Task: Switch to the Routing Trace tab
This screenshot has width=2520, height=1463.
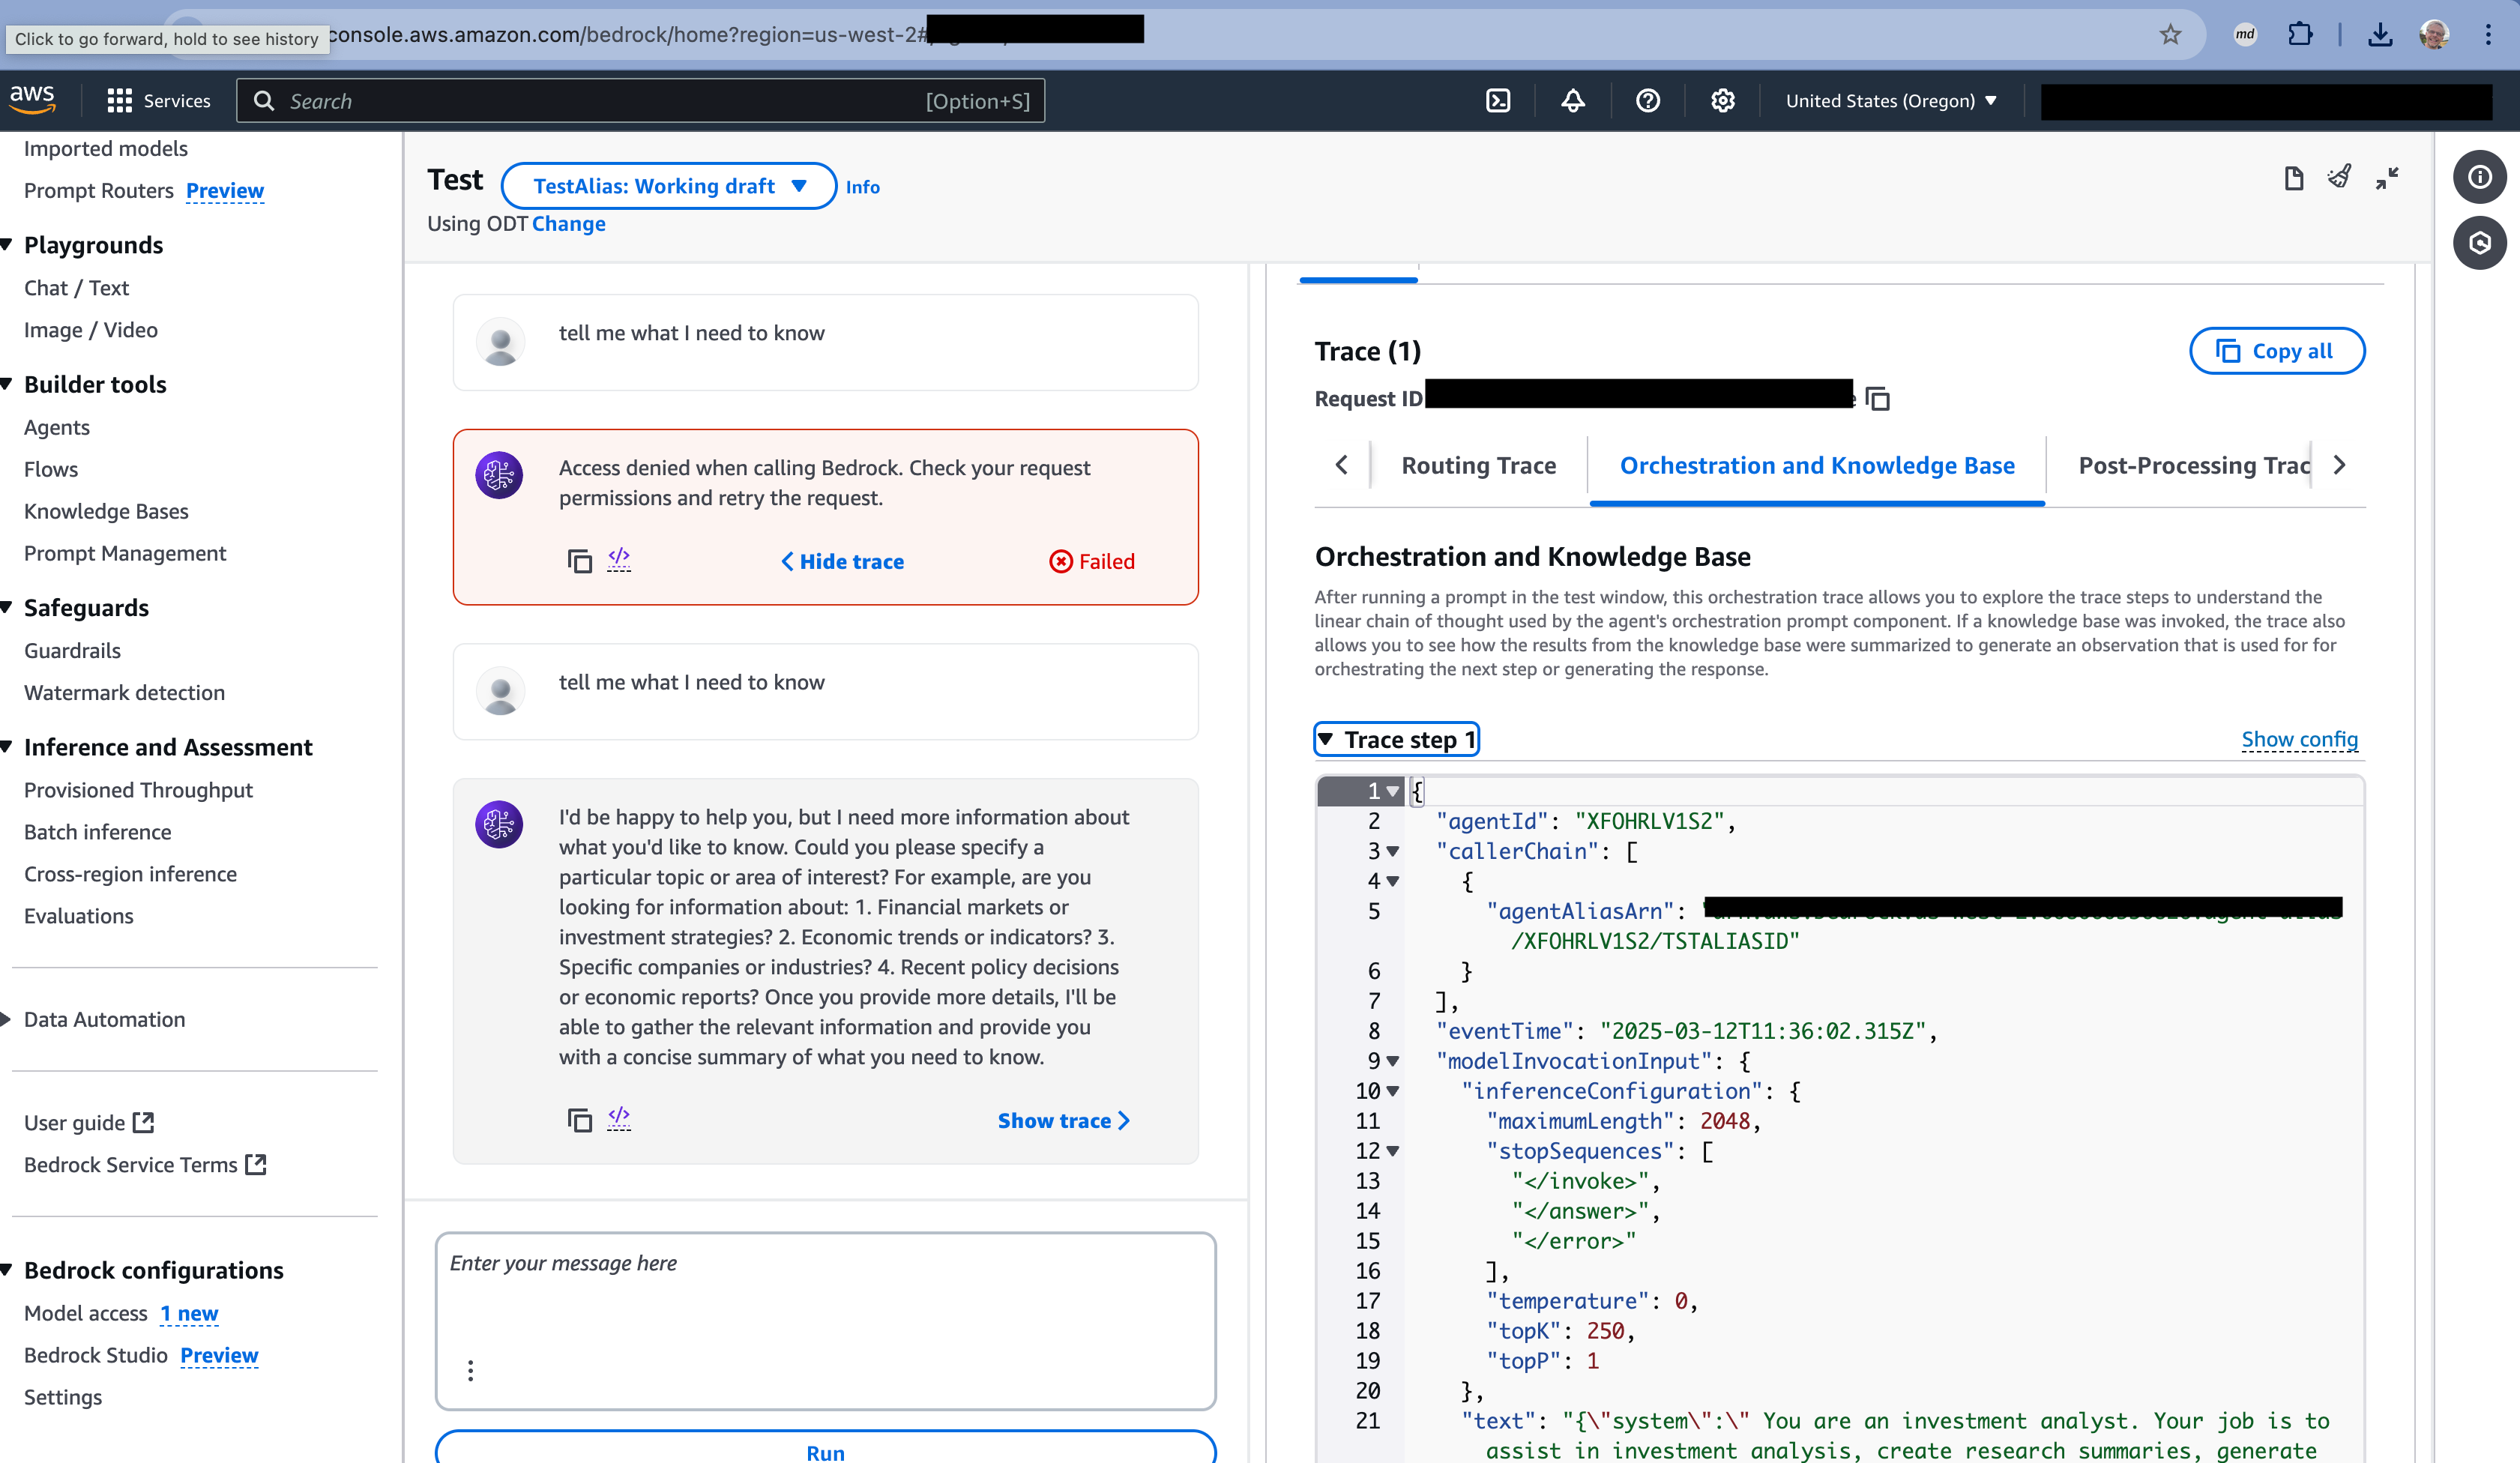Action: (1478, 465)
